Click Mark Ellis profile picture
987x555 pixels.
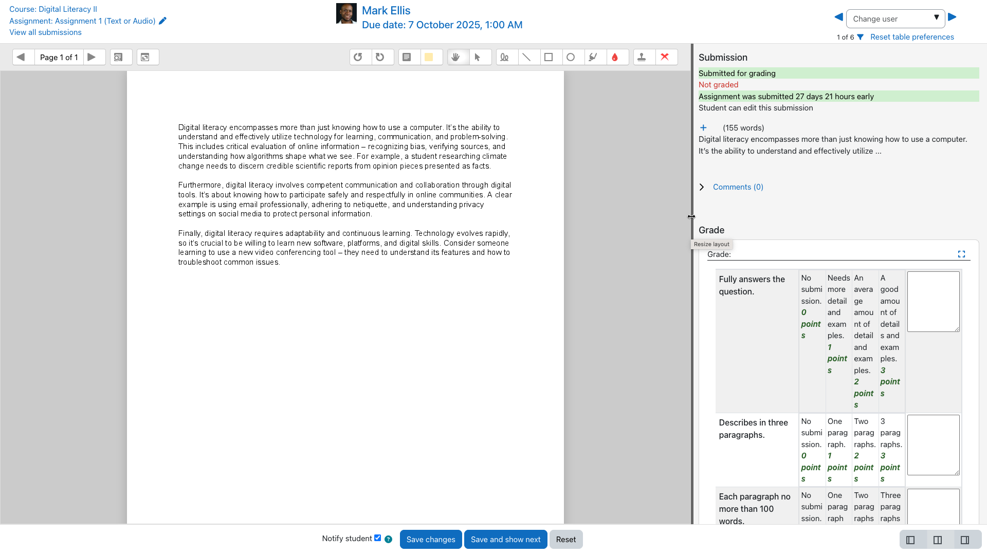[x=346, y=13]
